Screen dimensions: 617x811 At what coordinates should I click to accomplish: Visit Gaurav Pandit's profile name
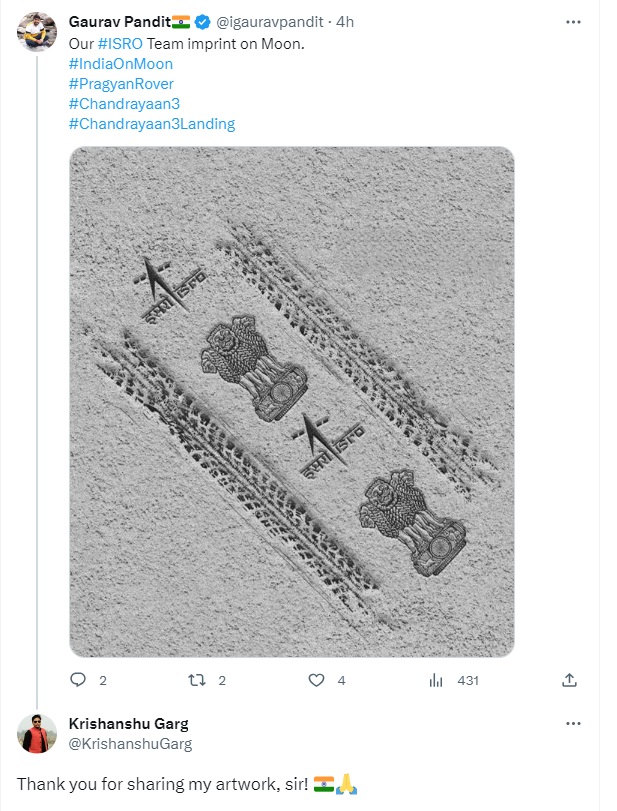(117, 19)
